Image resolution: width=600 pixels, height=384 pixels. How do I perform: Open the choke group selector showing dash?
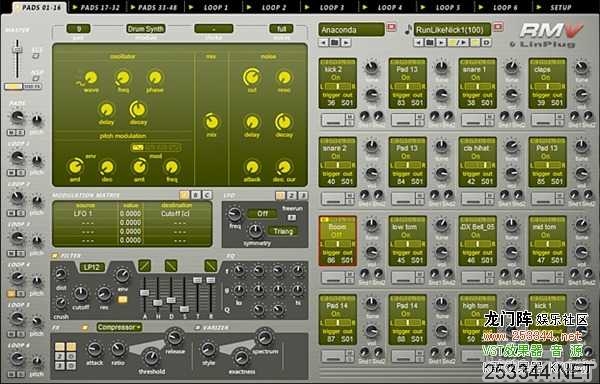214,29
